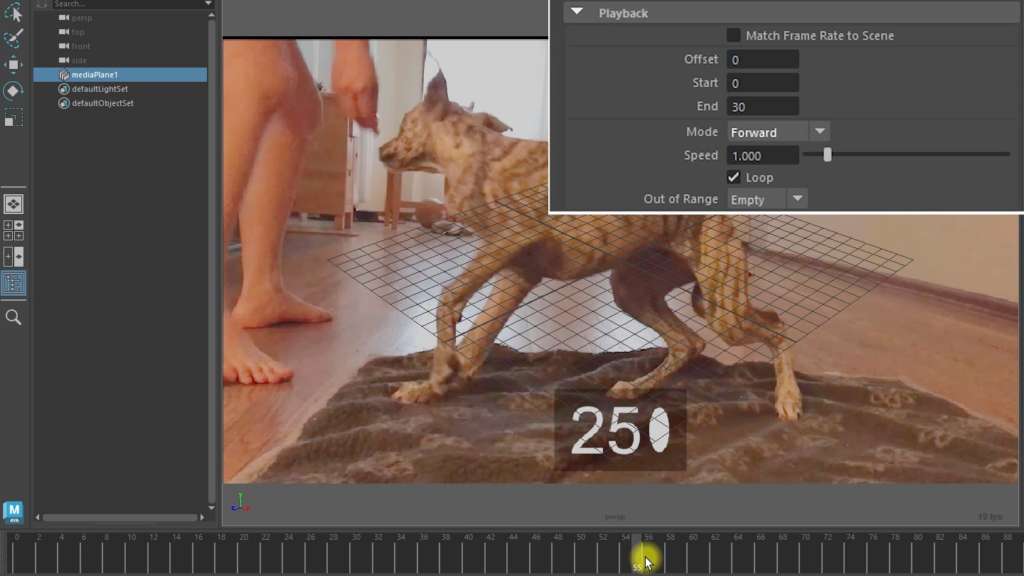The height and width of the screenshot is (576, 1024).
Task: Collapse the Playback section
Action: [x=577, y=12]
